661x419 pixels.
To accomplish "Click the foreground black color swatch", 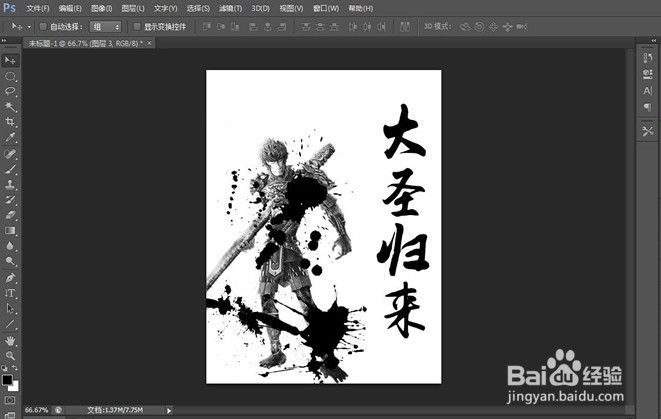I will point(7,380).
